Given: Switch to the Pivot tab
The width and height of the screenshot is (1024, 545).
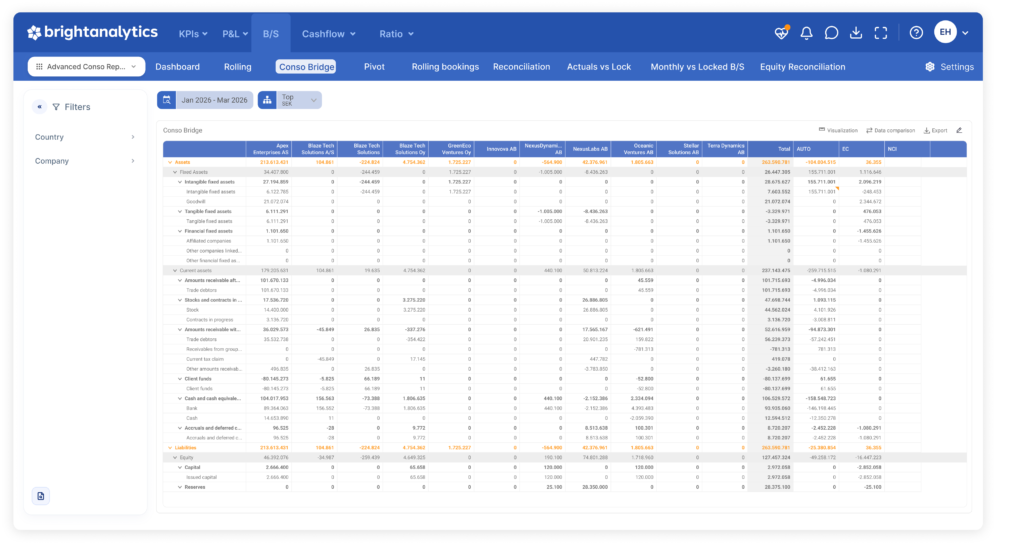Looking at the screenshot, I should [x=374, y=67].
